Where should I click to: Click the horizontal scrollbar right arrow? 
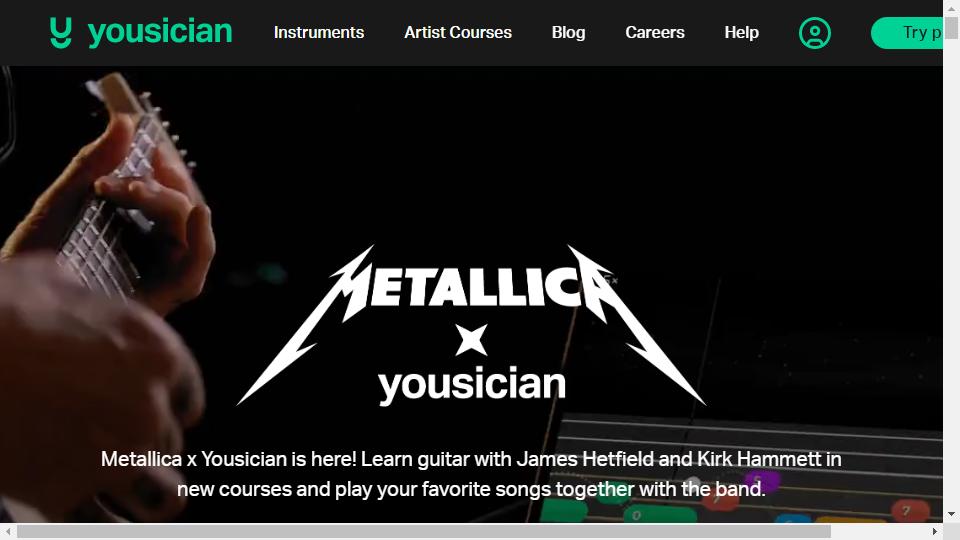click(x=935, y=531)
